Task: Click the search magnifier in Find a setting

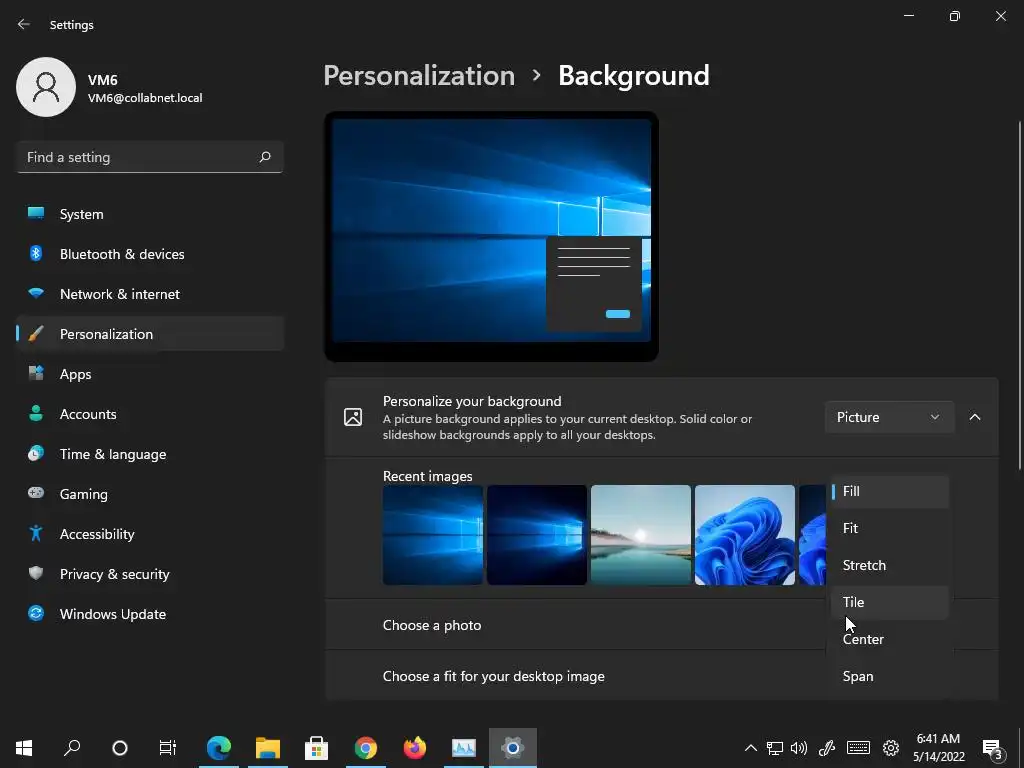Action: tap(264, 157)
